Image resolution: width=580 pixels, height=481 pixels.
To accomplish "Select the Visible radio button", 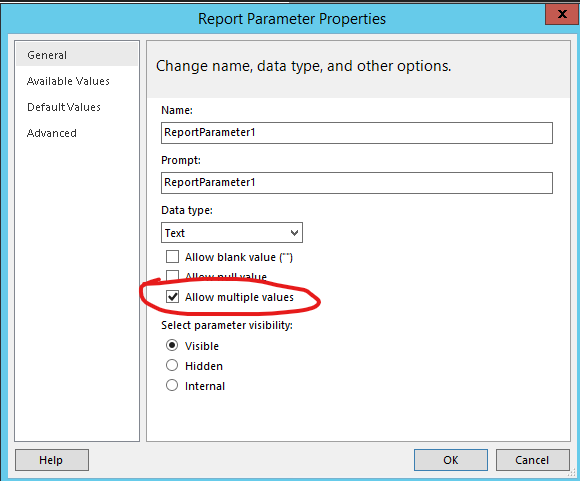I will tap(172, 346).
